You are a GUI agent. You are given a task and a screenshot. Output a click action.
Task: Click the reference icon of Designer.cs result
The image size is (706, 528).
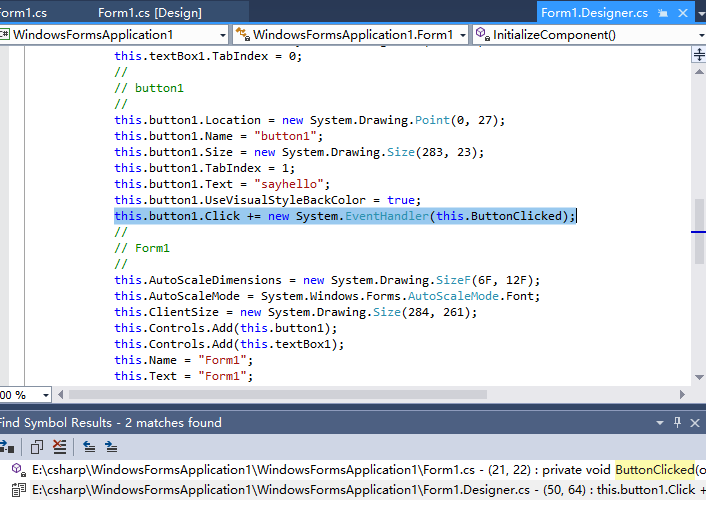[x=18, y=490]
